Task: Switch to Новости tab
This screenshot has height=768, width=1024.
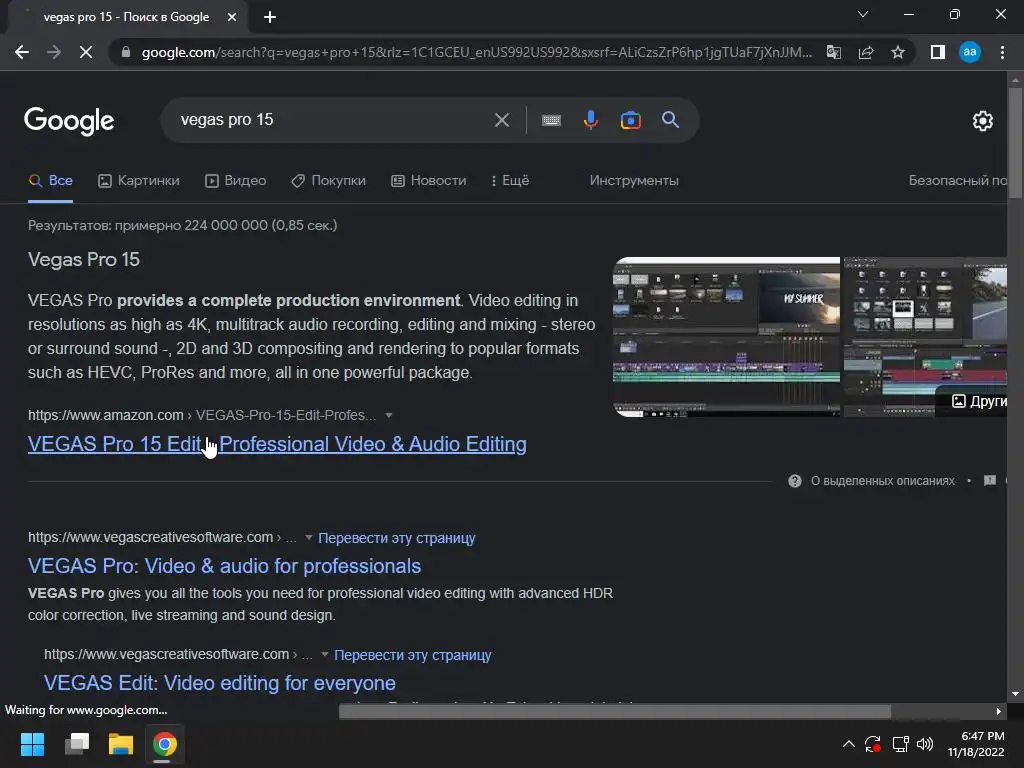Action: 428,181
